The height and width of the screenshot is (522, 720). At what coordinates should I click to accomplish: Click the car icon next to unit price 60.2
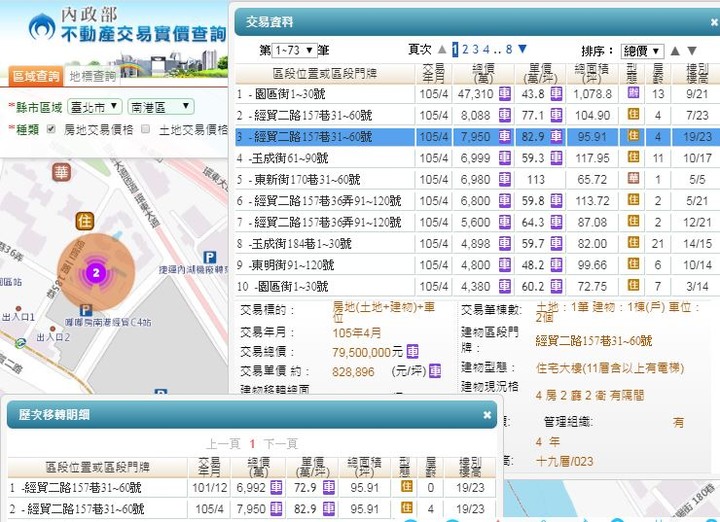pos(556,286)
